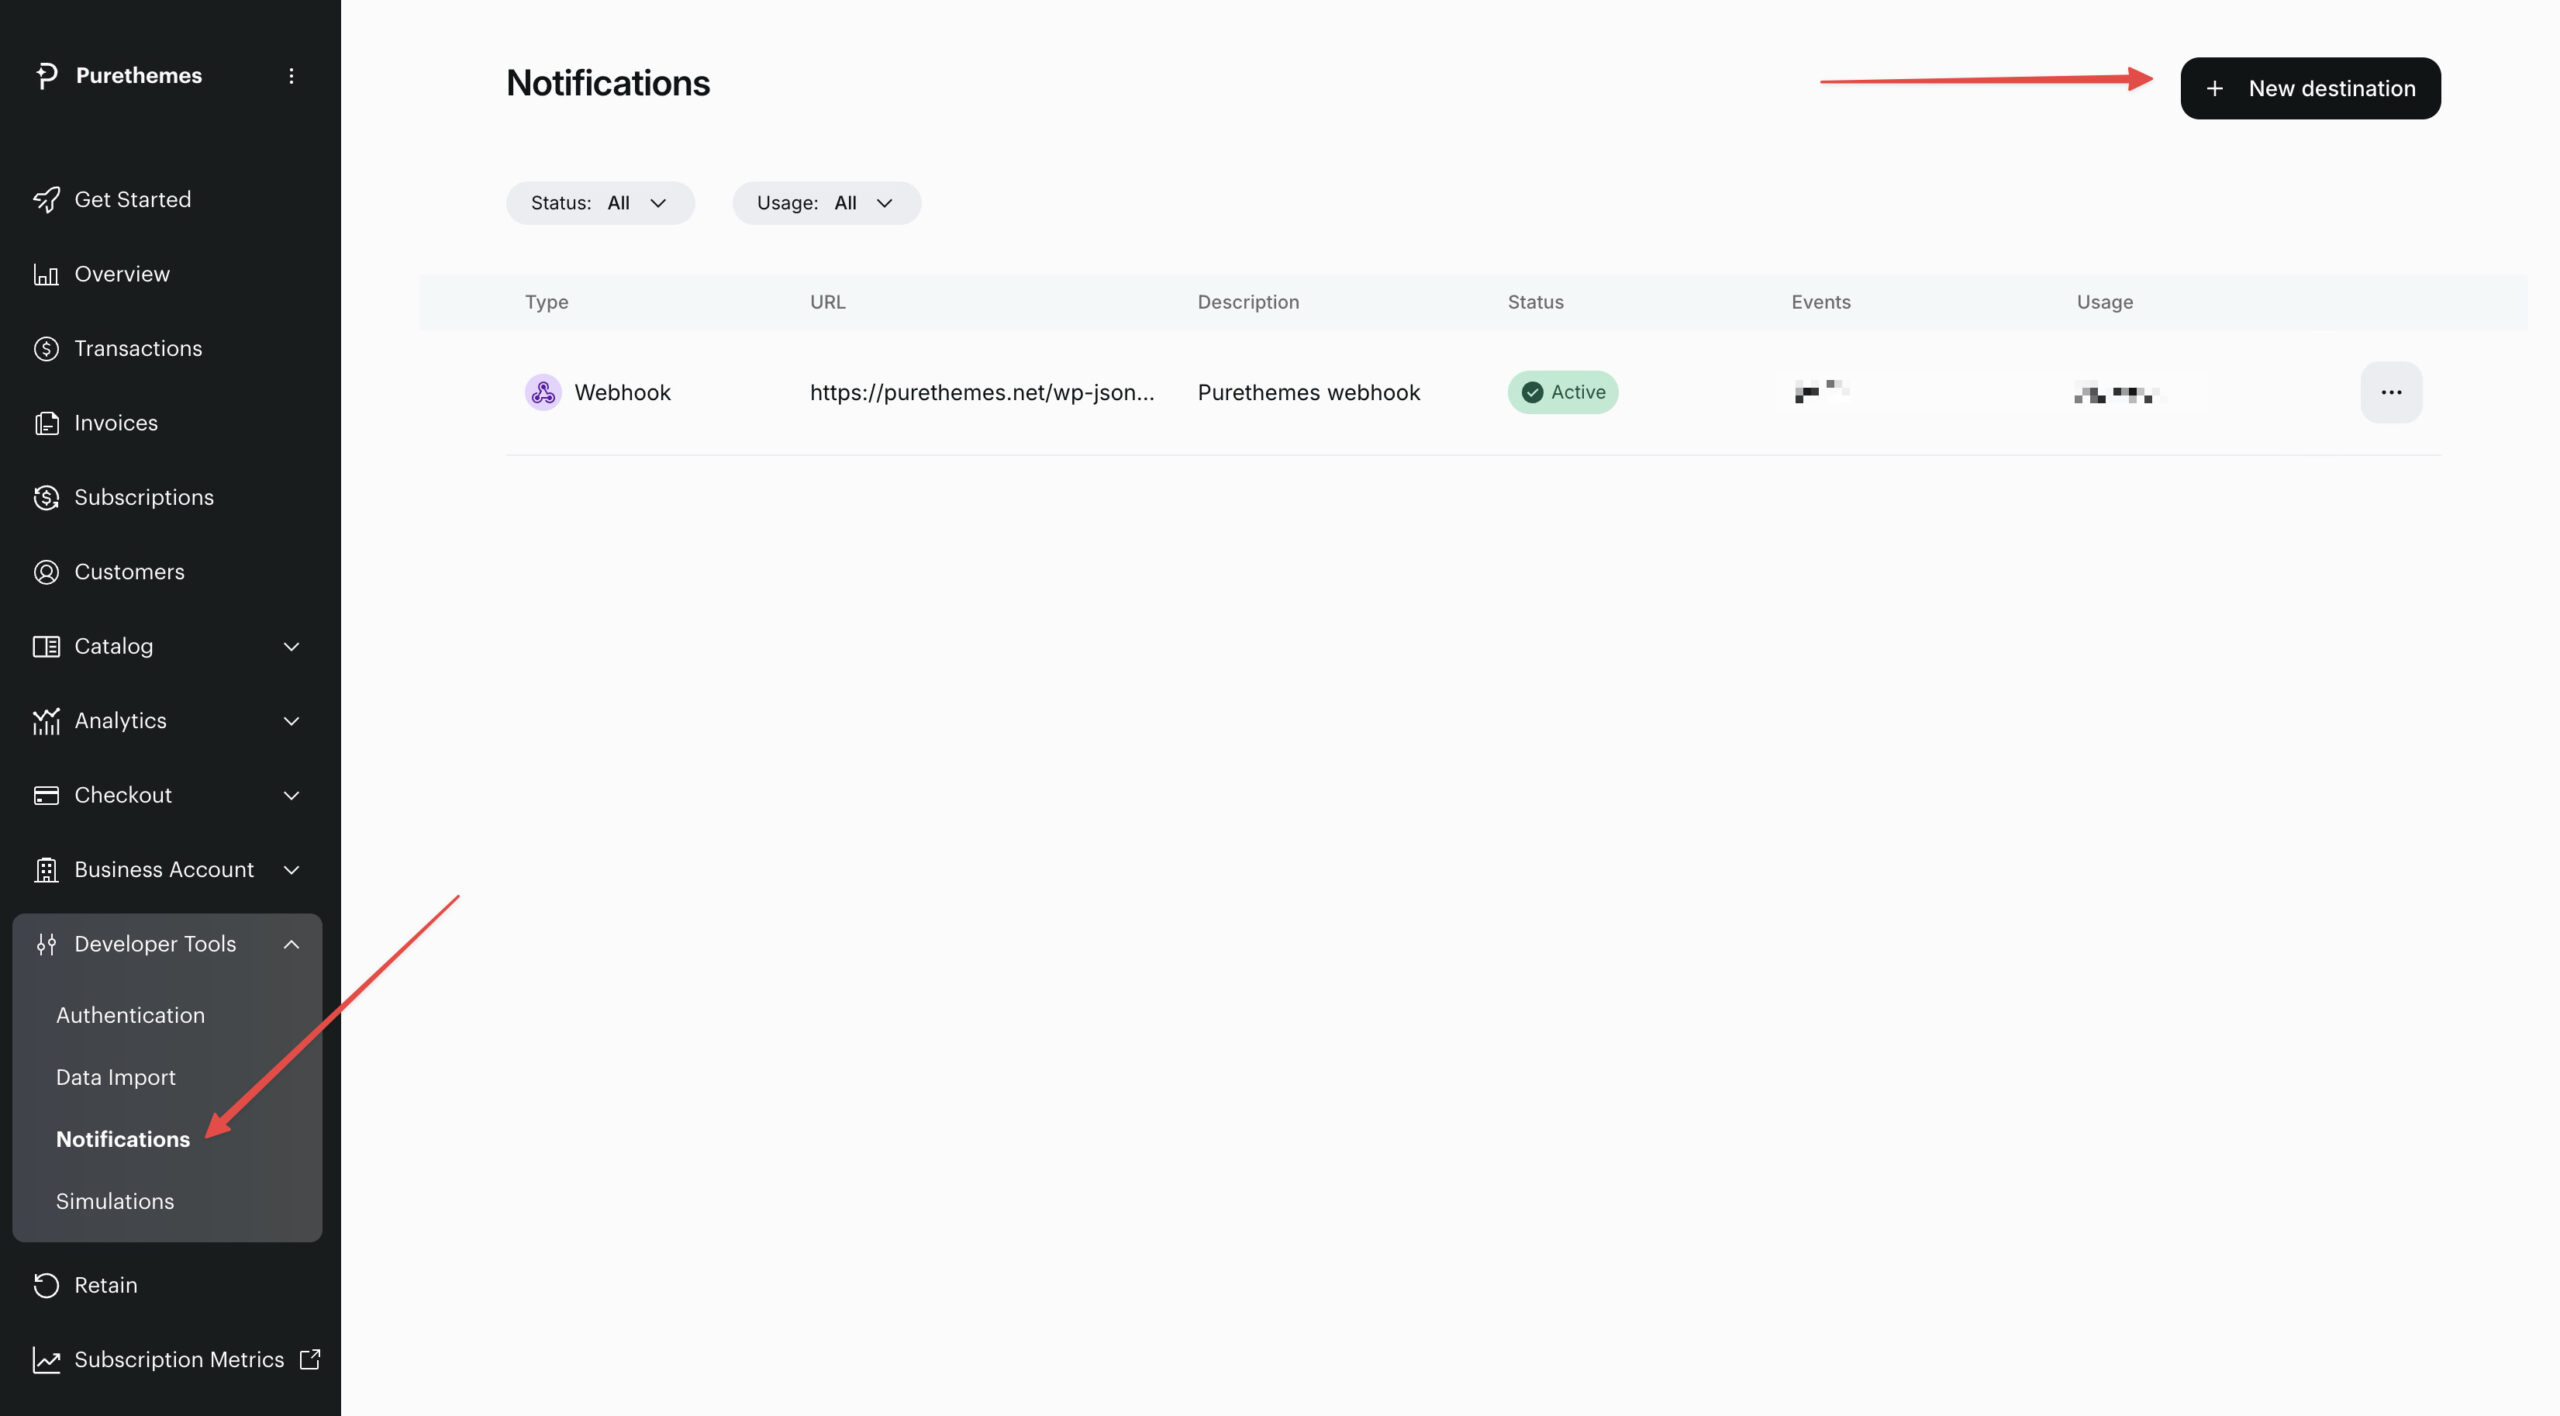Click the Overview bar chart icon
The height and width of the screenshot is (1416, 2560).
pos(46,274)
